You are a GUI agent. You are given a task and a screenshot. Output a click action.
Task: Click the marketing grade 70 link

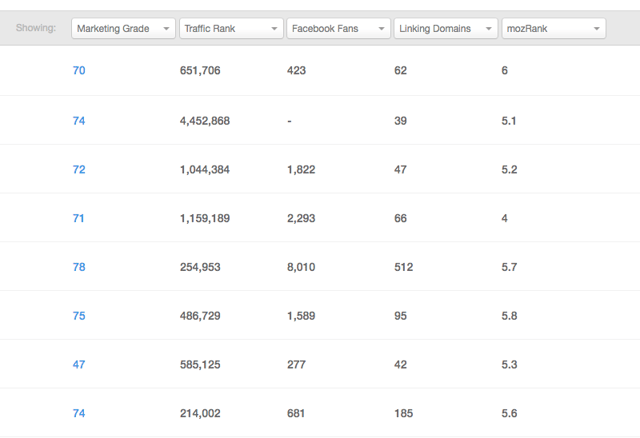[x=79, y=72]
